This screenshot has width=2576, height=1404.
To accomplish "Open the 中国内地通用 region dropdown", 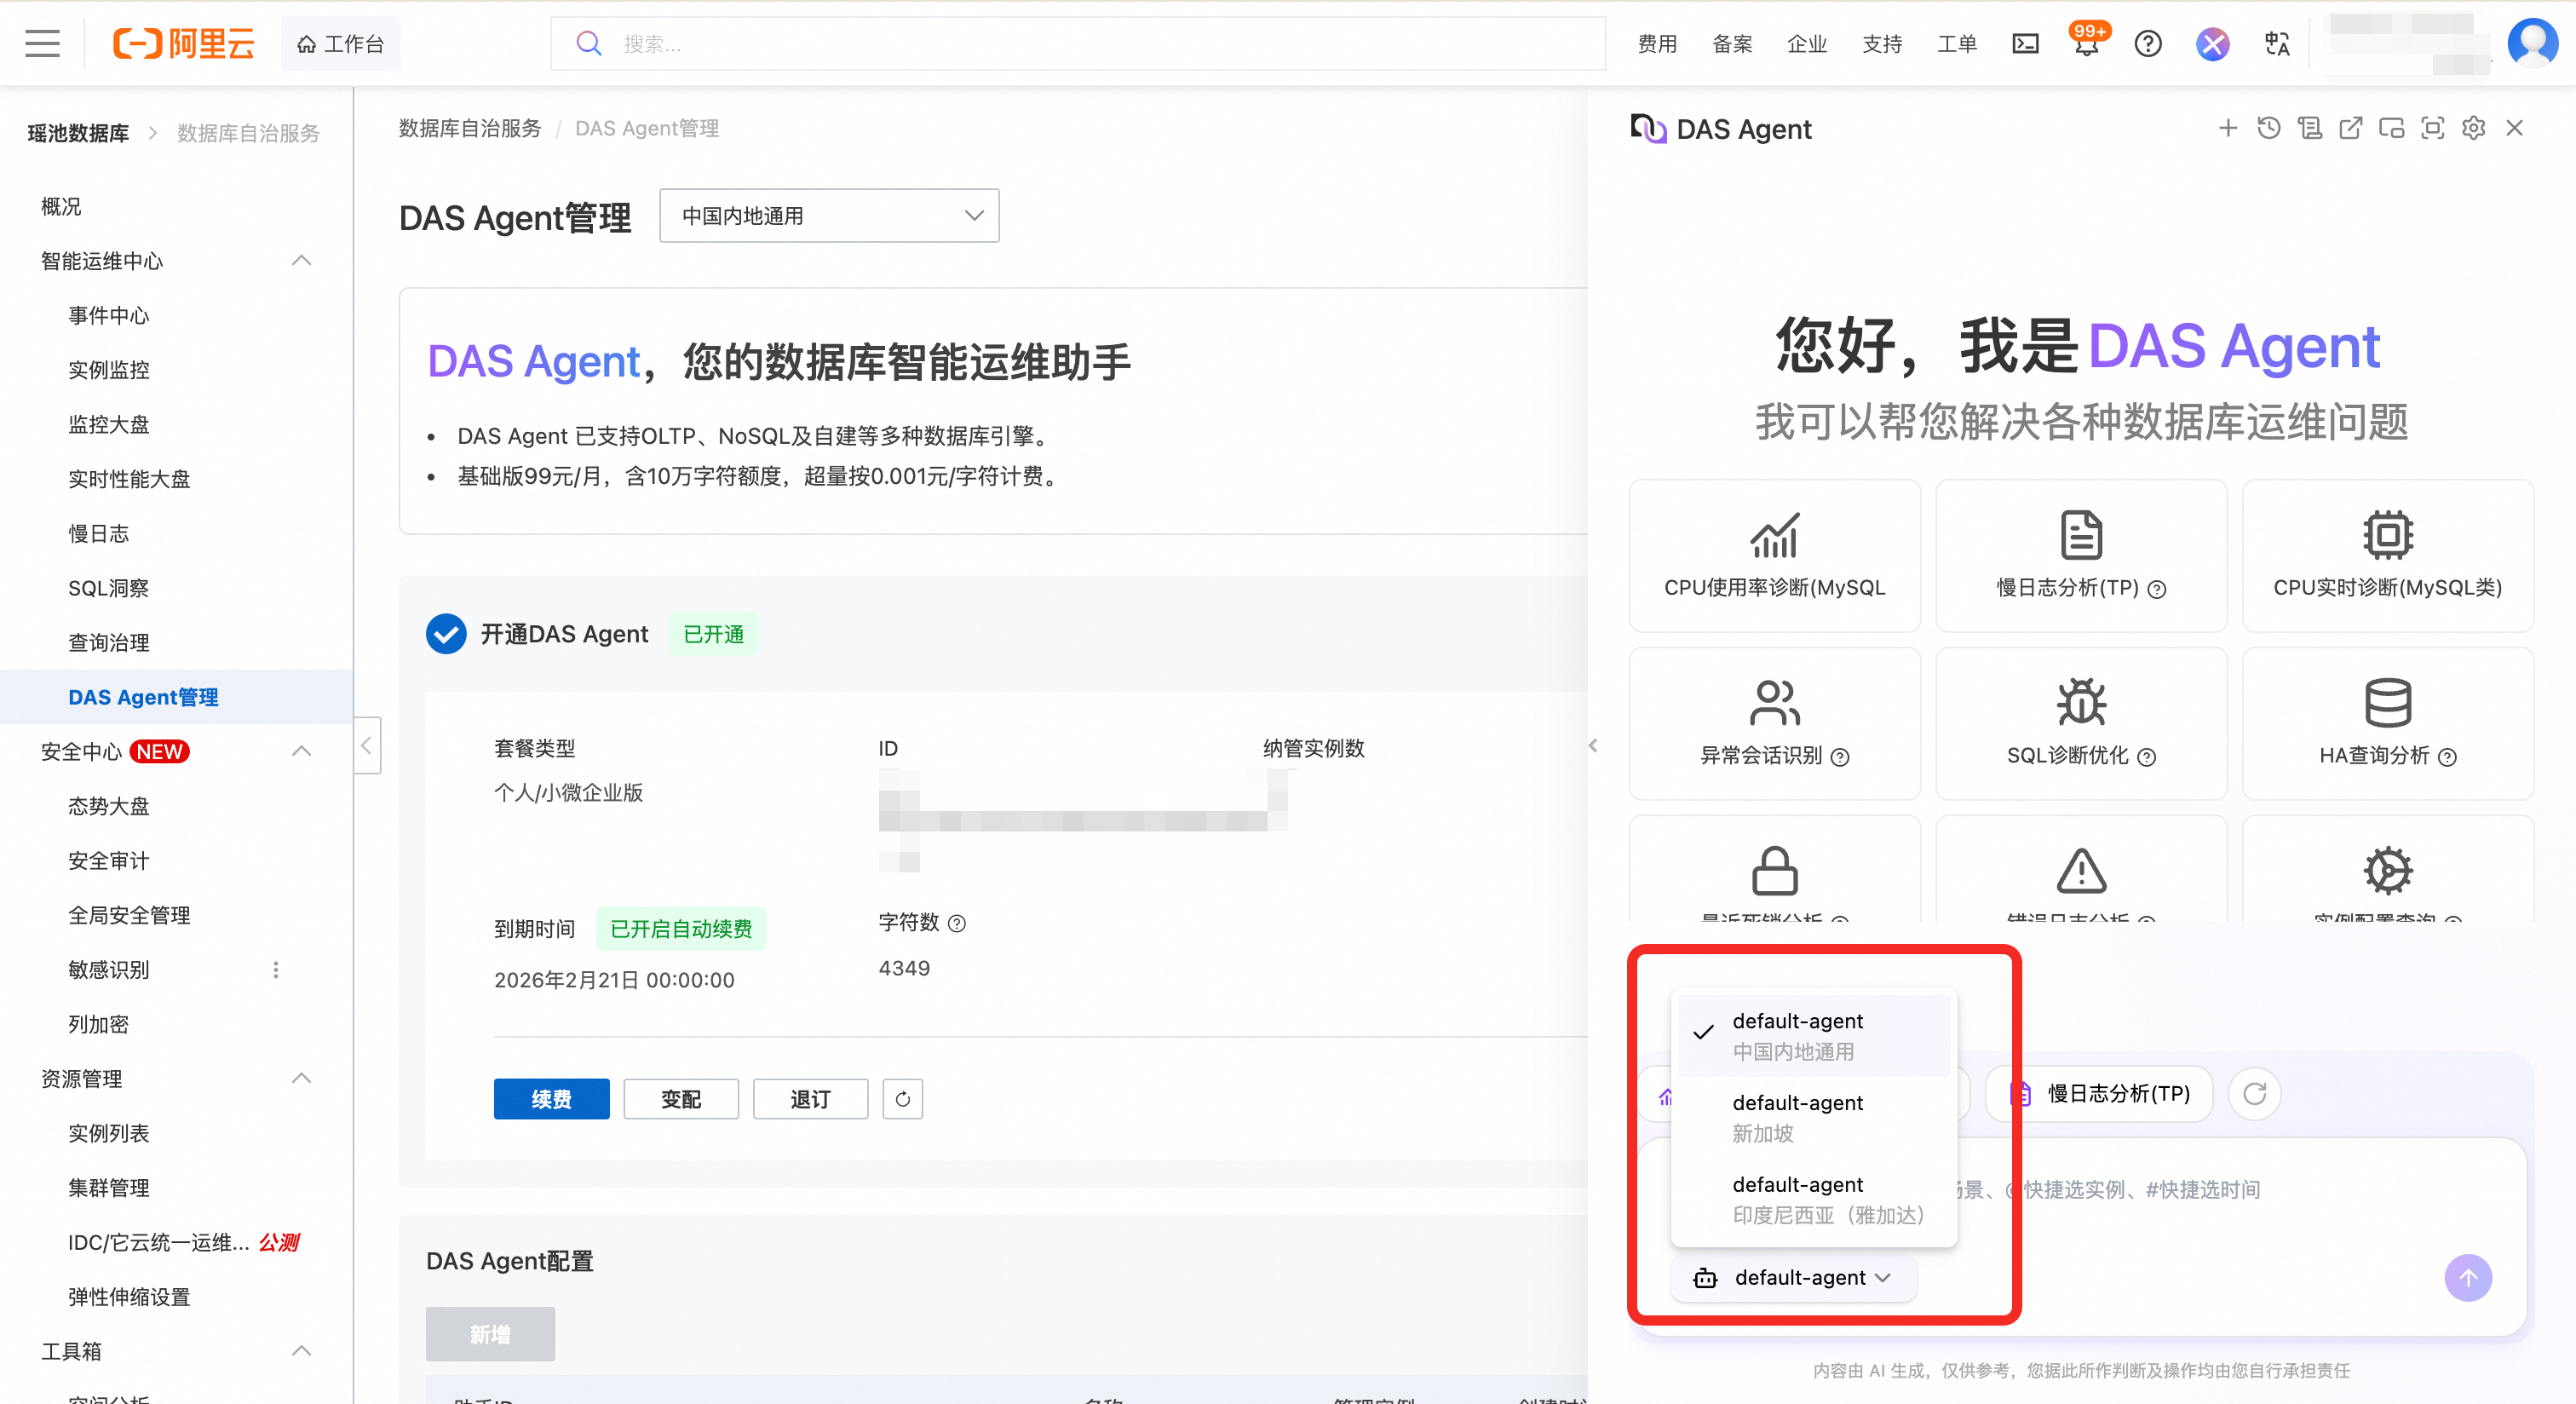I will 829,216.
